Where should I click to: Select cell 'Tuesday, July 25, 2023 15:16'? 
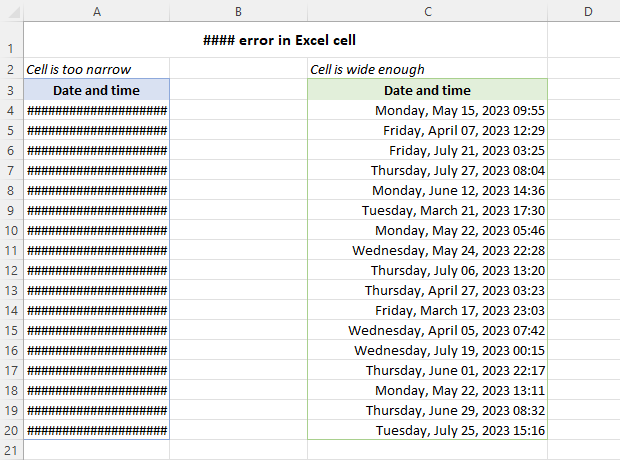427,430
